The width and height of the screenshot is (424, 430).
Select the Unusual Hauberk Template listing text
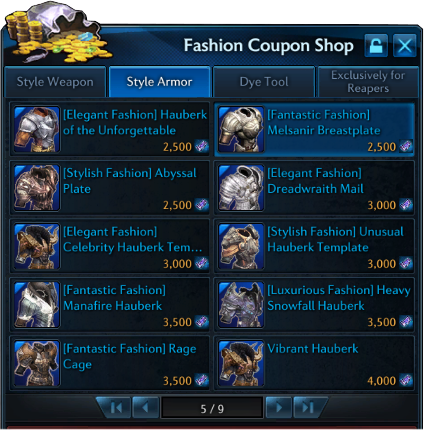point(335,239)
